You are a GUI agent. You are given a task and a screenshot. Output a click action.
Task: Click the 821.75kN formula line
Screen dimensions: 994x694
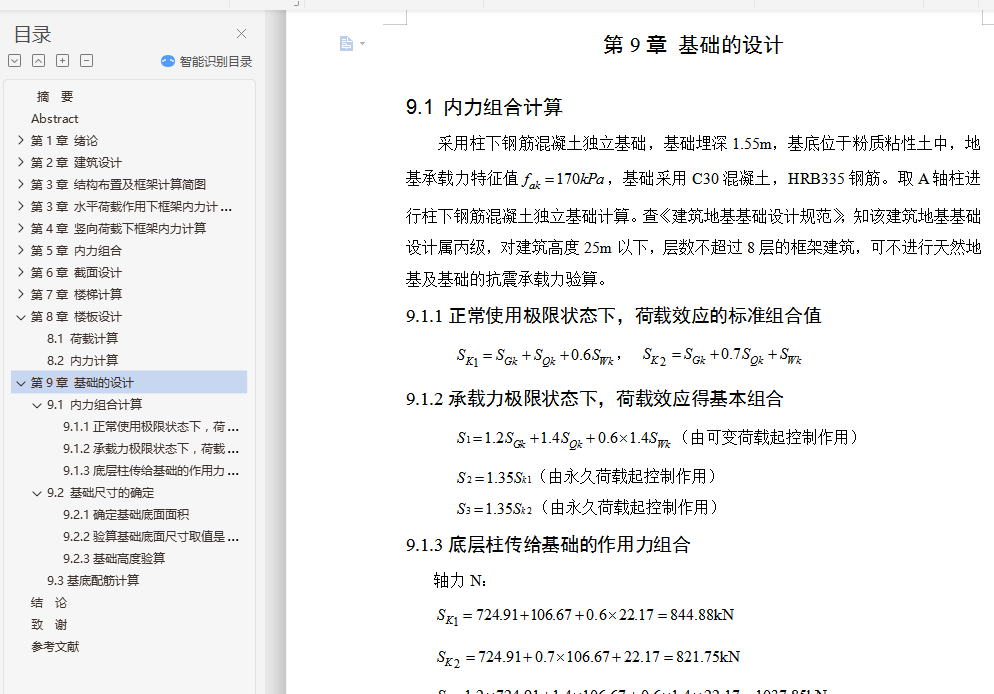coord(588,658)
